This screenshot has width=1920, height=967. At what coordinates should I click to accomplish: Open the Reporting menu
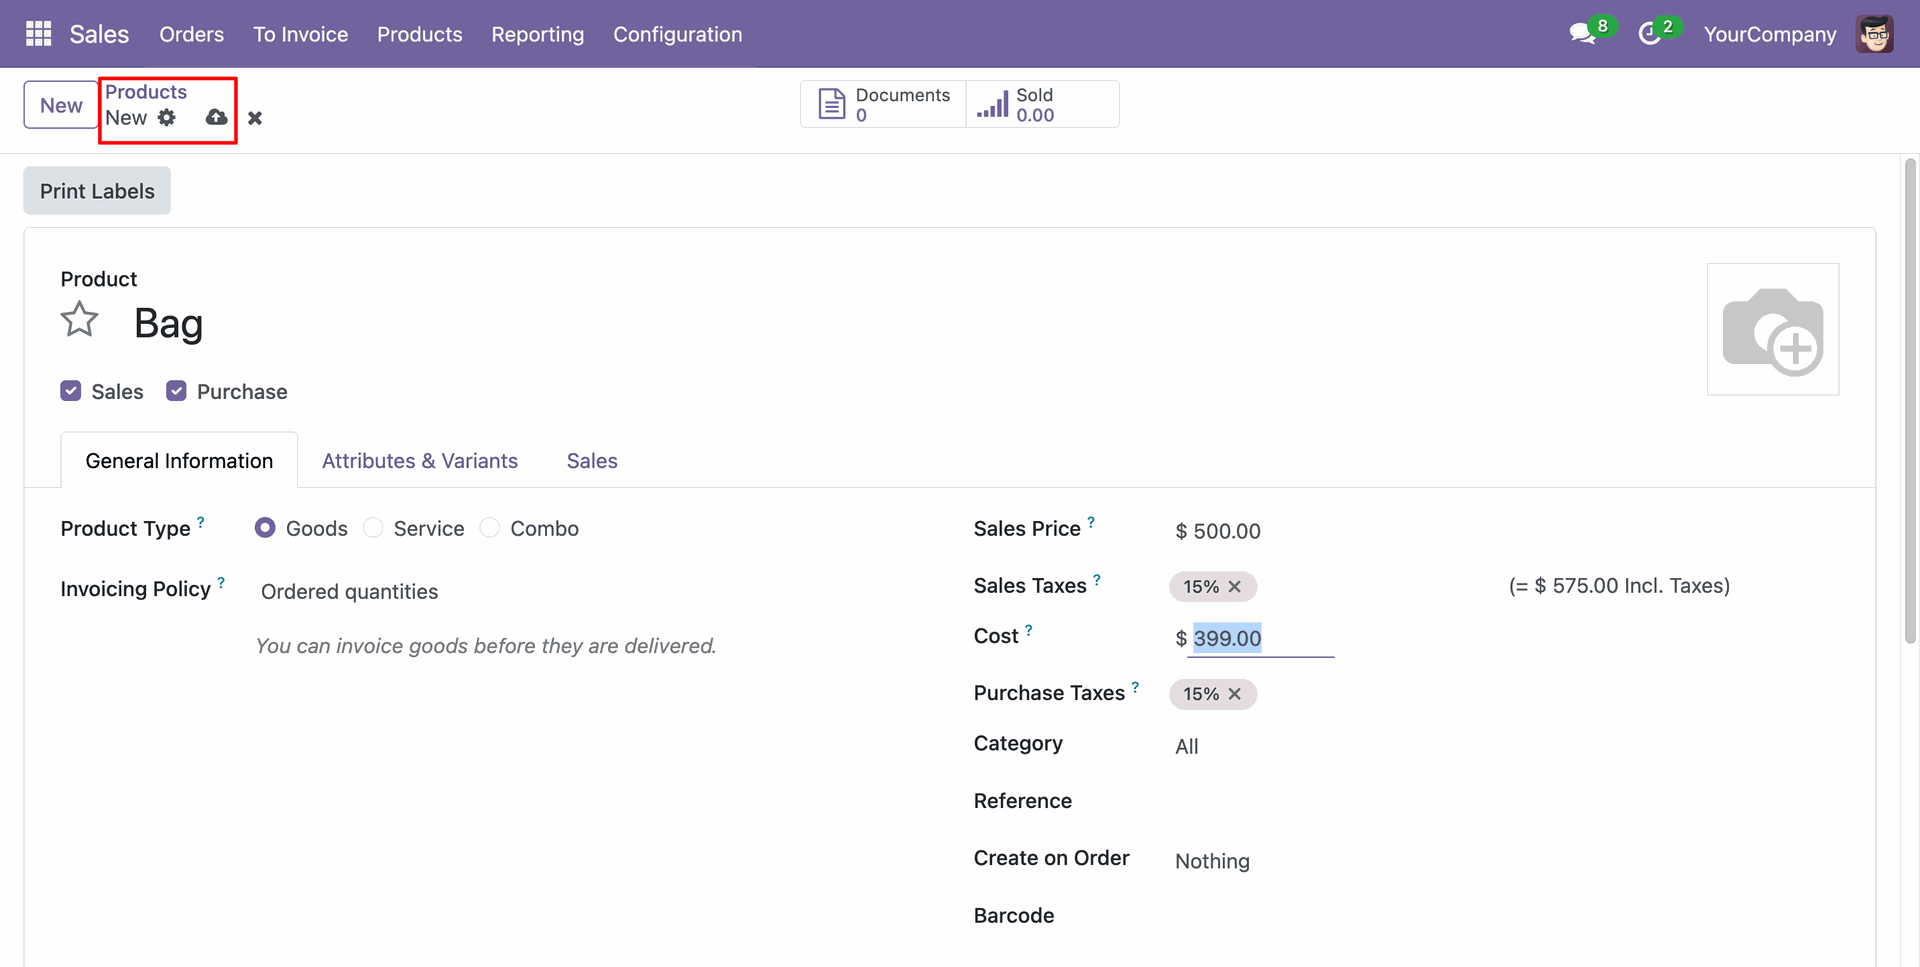click(x=537, y=34)
